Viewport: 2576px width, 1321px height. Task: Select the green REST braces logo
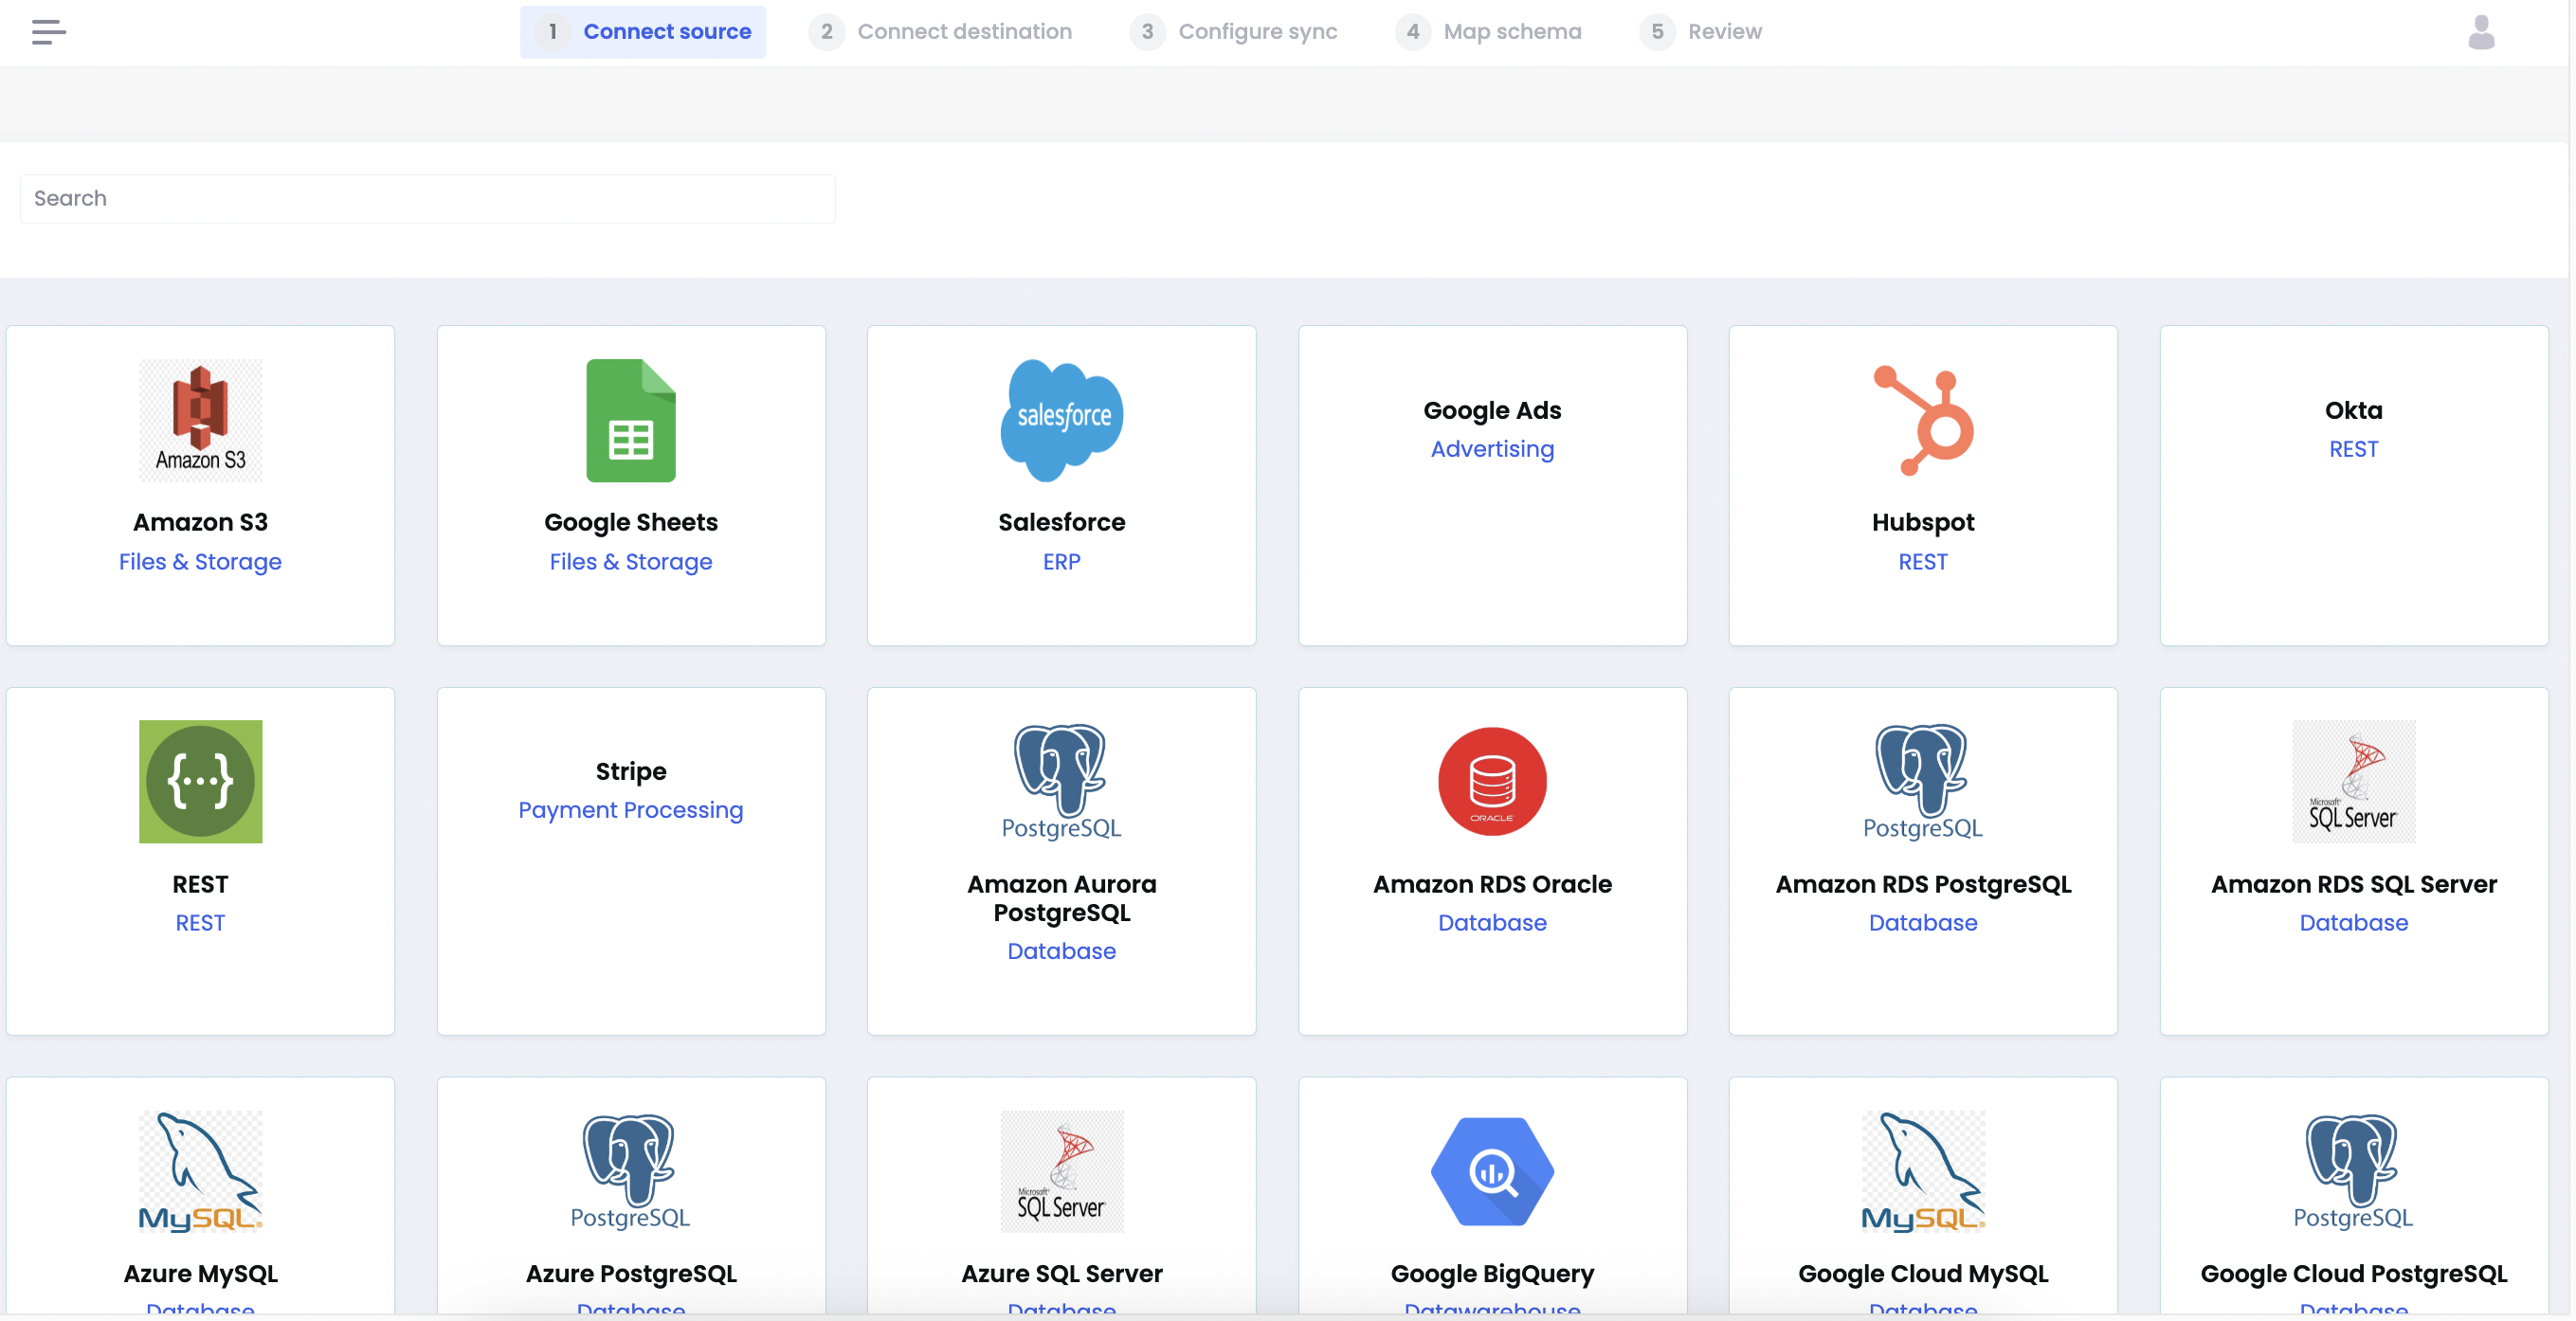[200, 781]
